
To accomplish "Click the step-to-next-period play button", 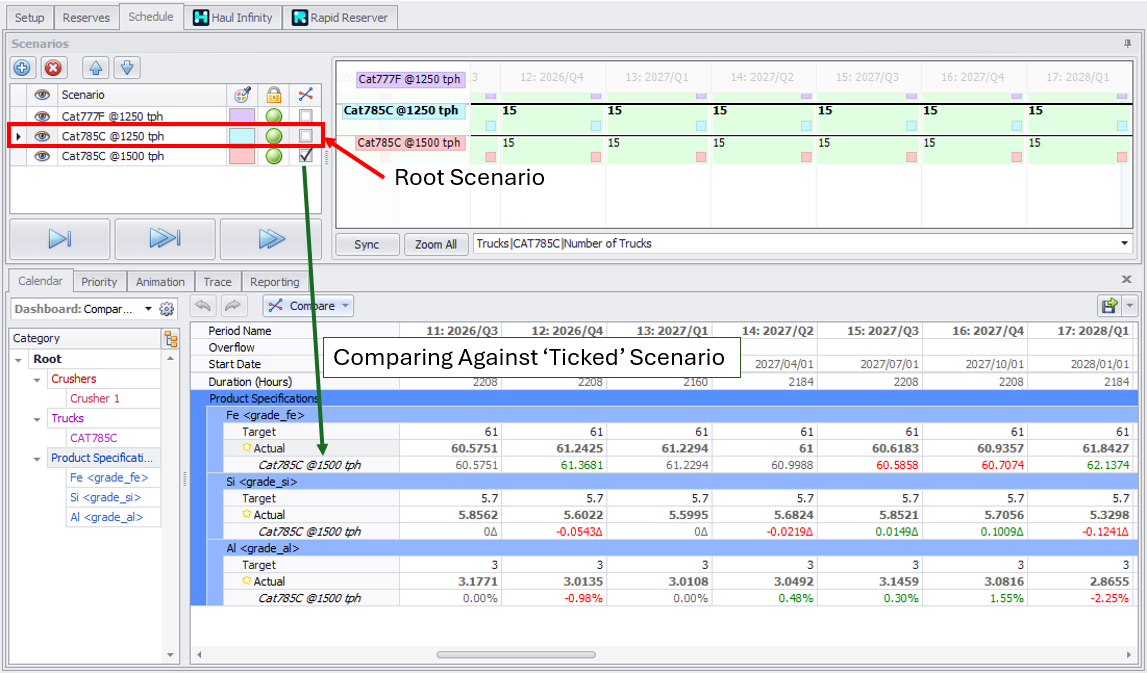I will [60, 239].
